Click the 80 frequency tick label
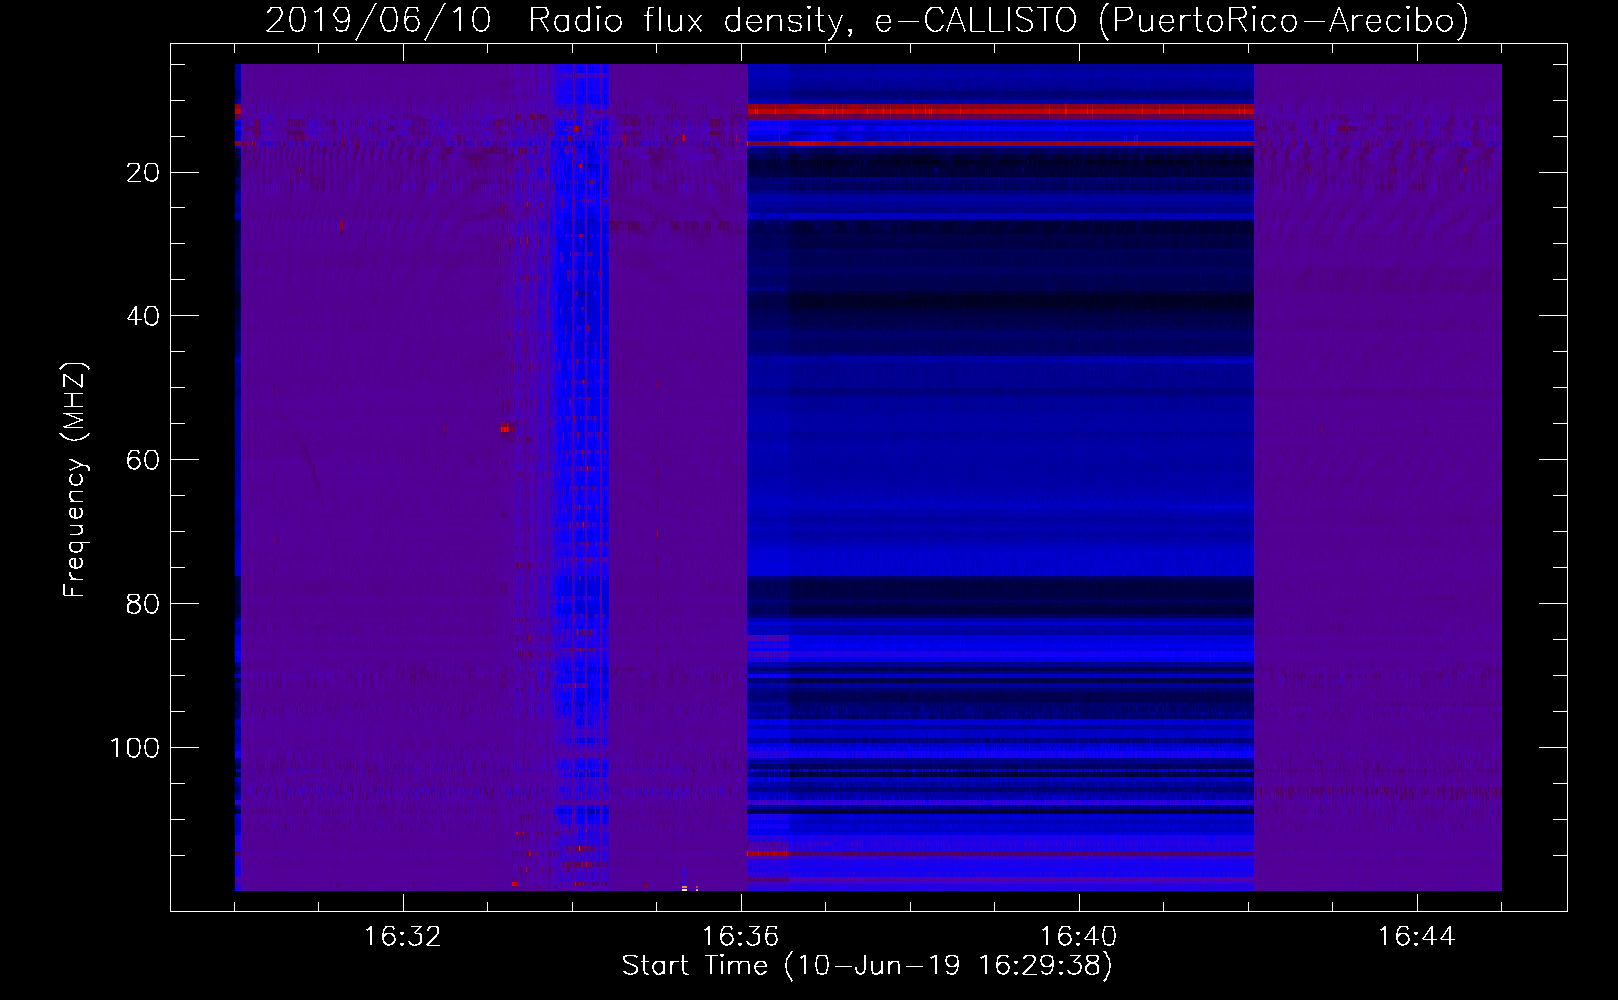 tap(143, 604)
